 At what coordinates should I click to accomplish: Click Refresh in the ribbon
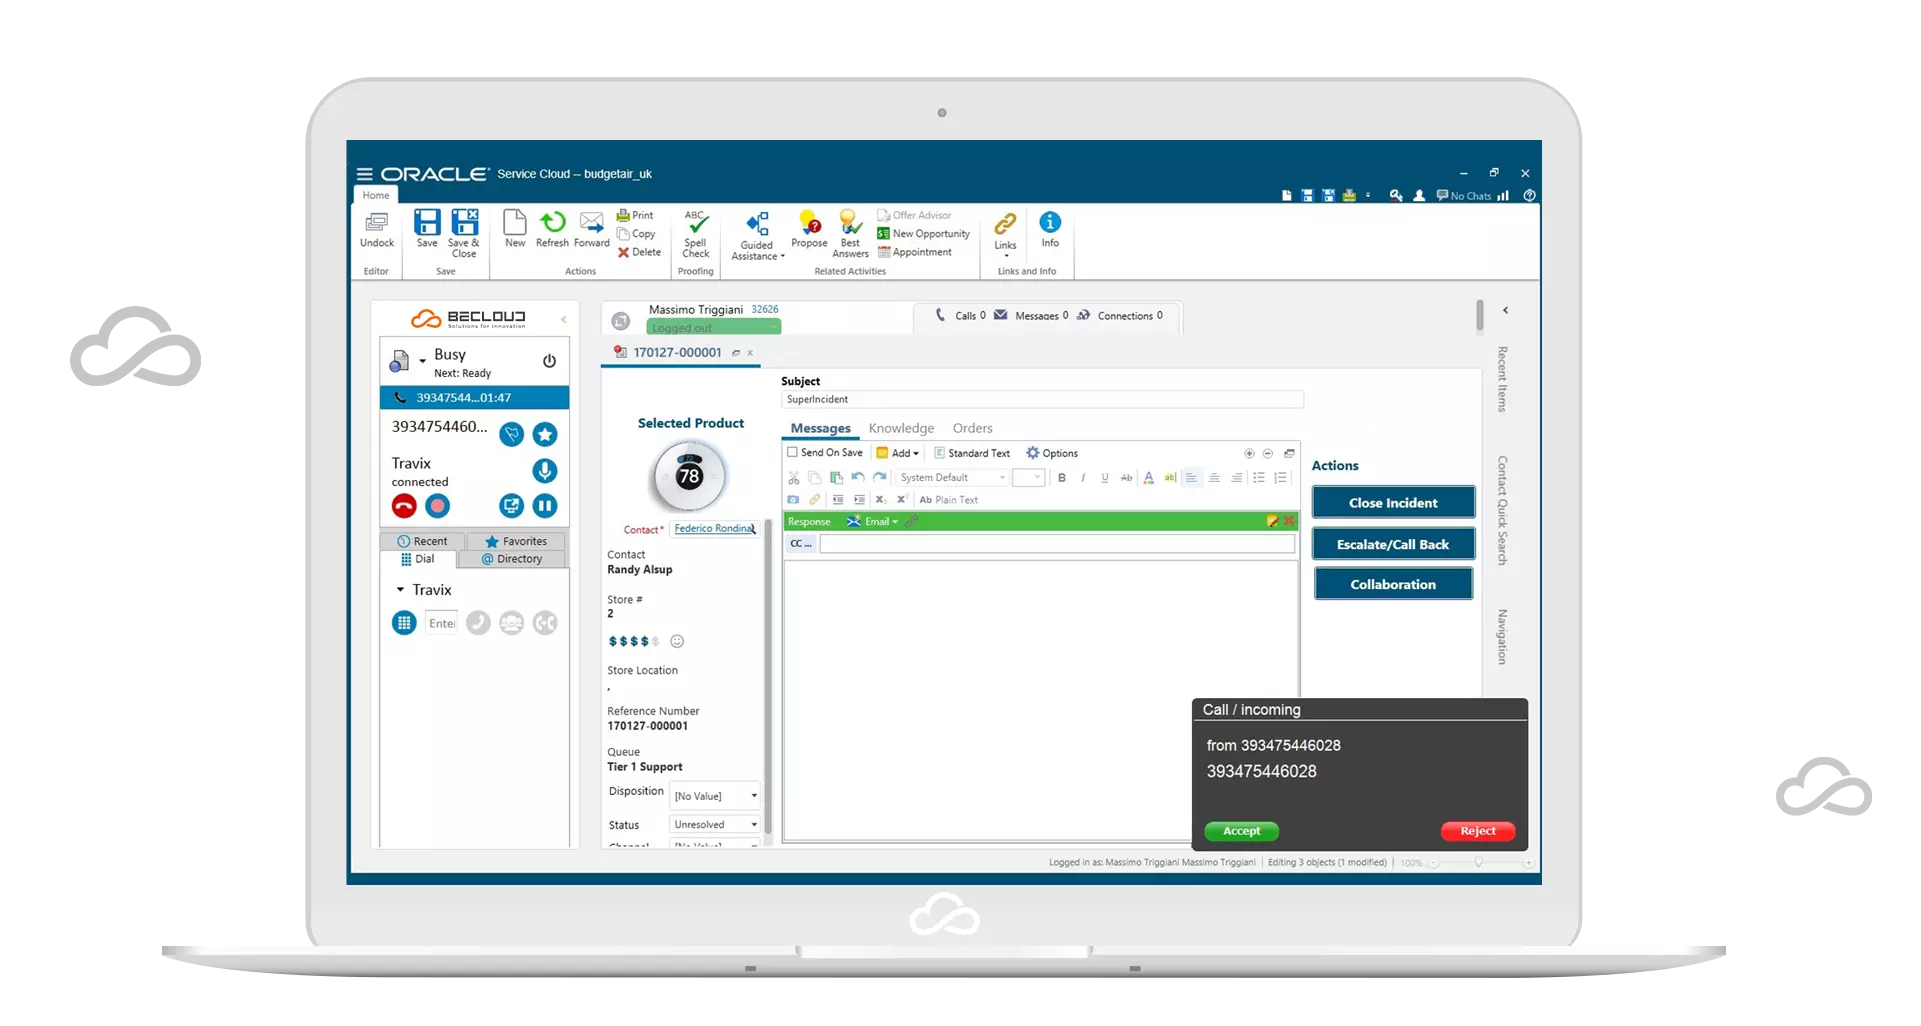[x=552, y=229]
